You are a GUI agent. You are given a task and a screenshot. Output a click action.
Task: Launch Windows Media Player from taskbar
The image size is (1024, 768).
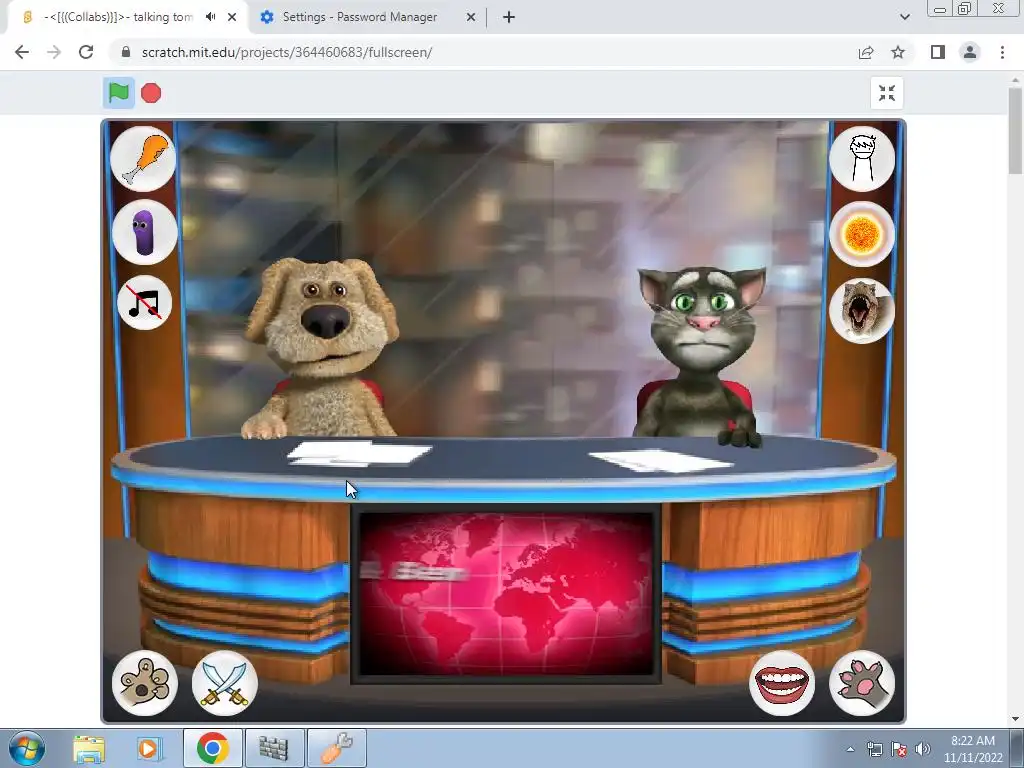pyautogui.click(x=150, y=748)
